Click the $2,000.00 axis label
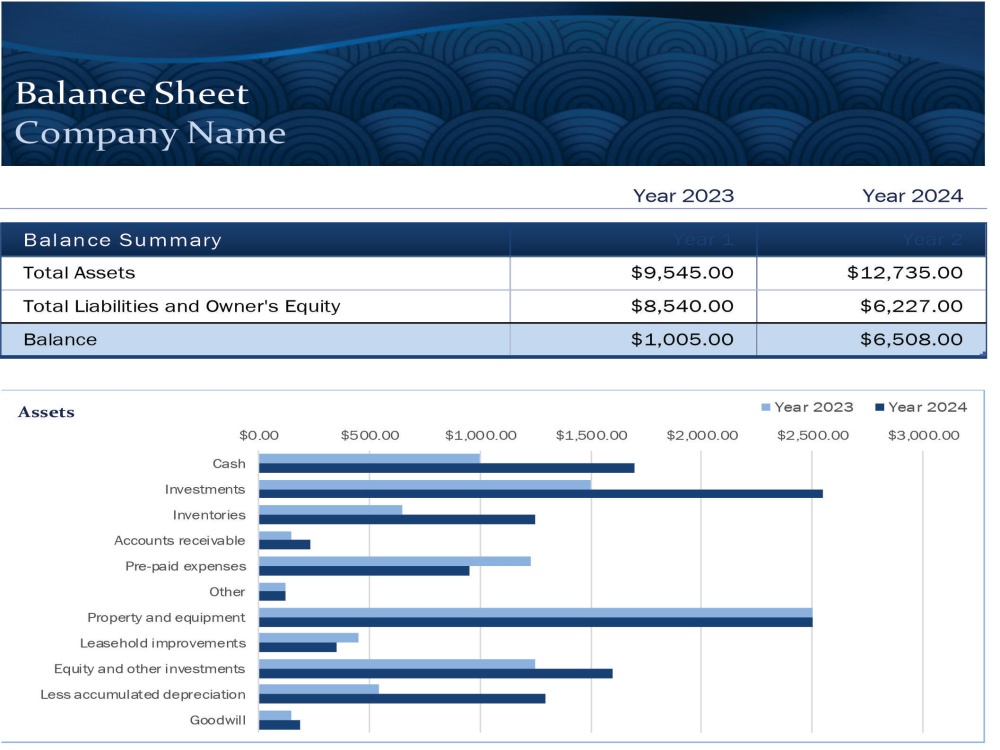Image resolution: width=1000 pixels, height=750 pixels. [702, 436]
